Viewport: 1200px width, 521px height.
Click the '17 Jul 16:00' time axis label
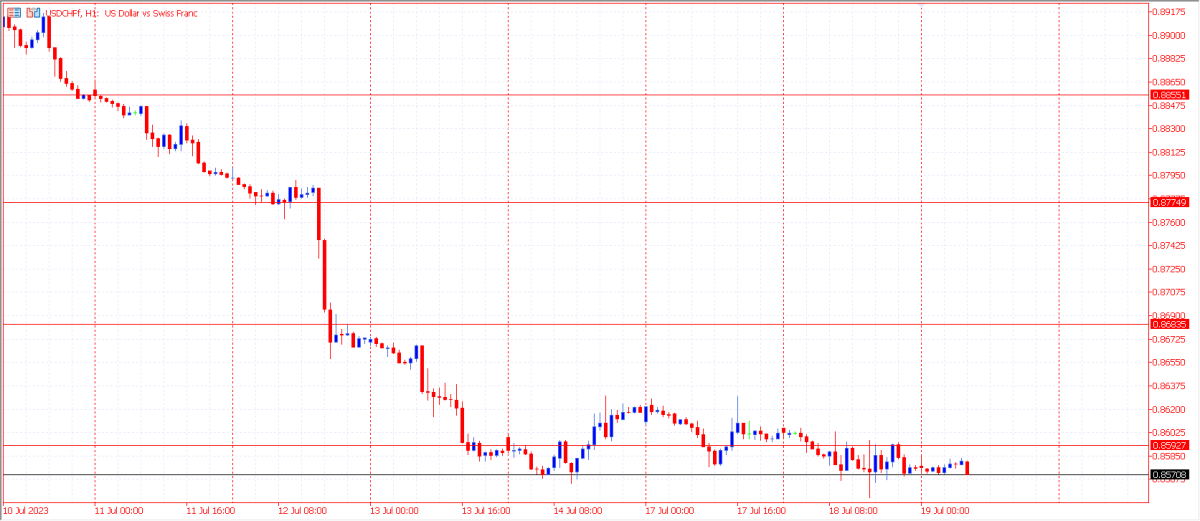[x=761, y=510]
